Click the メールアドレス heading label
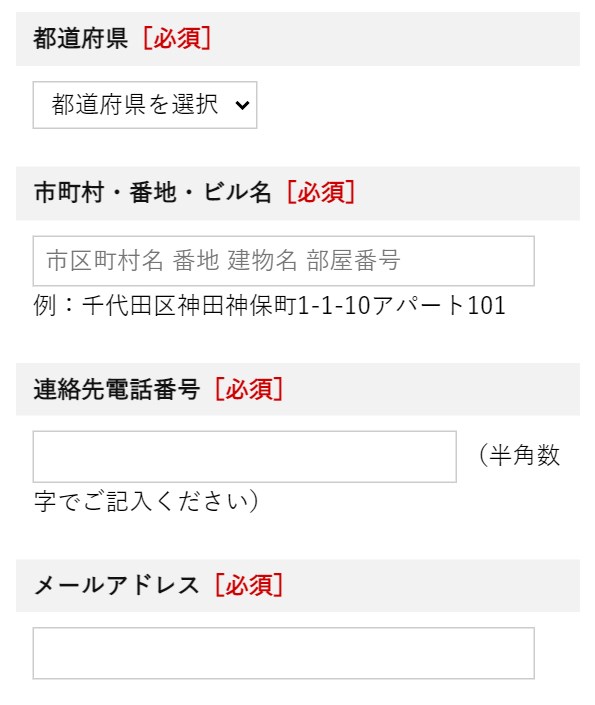Screen dimensions: 595x705 pyautogui.click(x=116, y=585)
